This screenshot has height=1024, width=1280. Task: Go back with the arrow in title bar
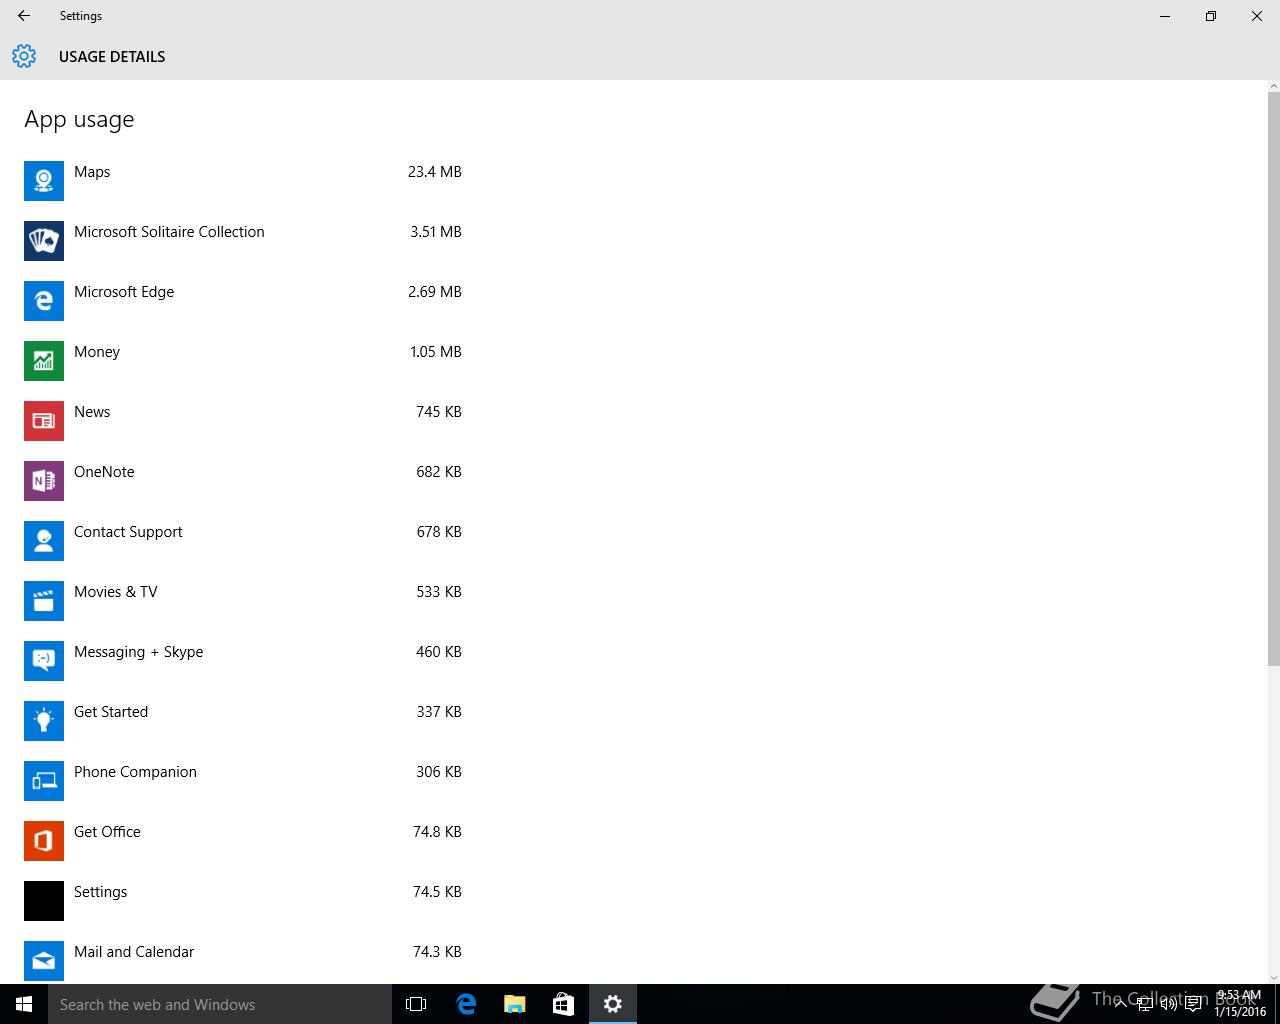tap(24, 16)
